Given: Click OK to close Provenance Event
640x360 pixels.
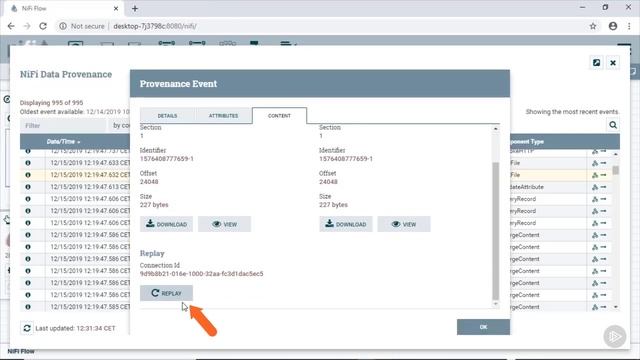Looking at the screenshot, I should [x=483, y=327].
